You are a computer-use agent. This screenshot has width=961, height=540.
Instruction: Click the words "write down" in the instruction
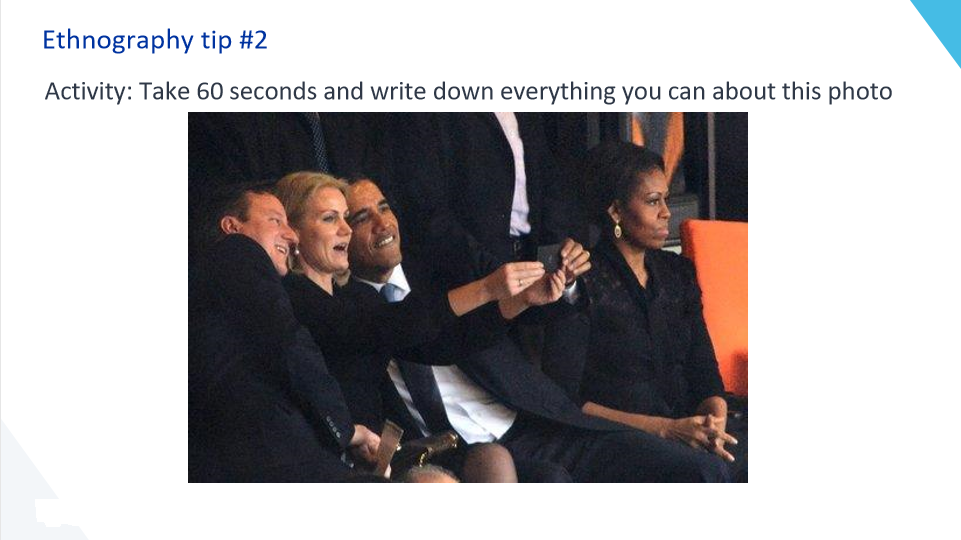click(431, 91)
